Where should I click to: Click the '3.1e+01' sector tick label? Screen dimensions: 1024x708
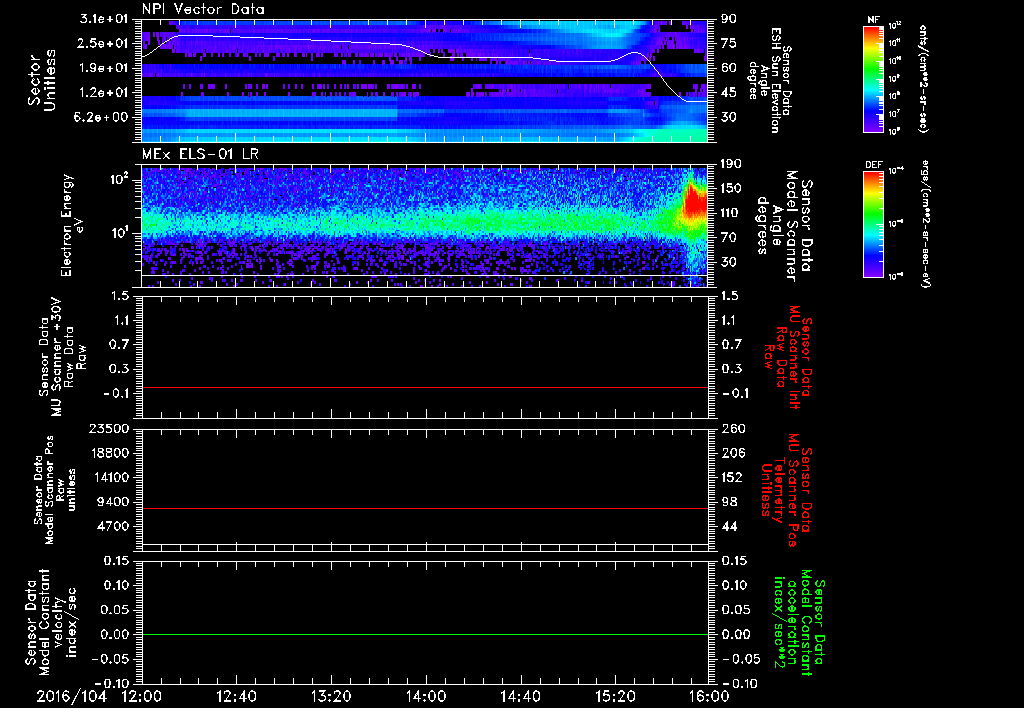click(104, 19)
